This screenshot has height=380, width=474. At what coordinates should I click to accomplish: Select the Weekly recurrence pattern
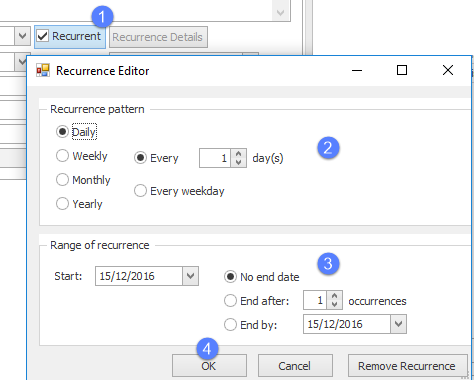[62, 156]
